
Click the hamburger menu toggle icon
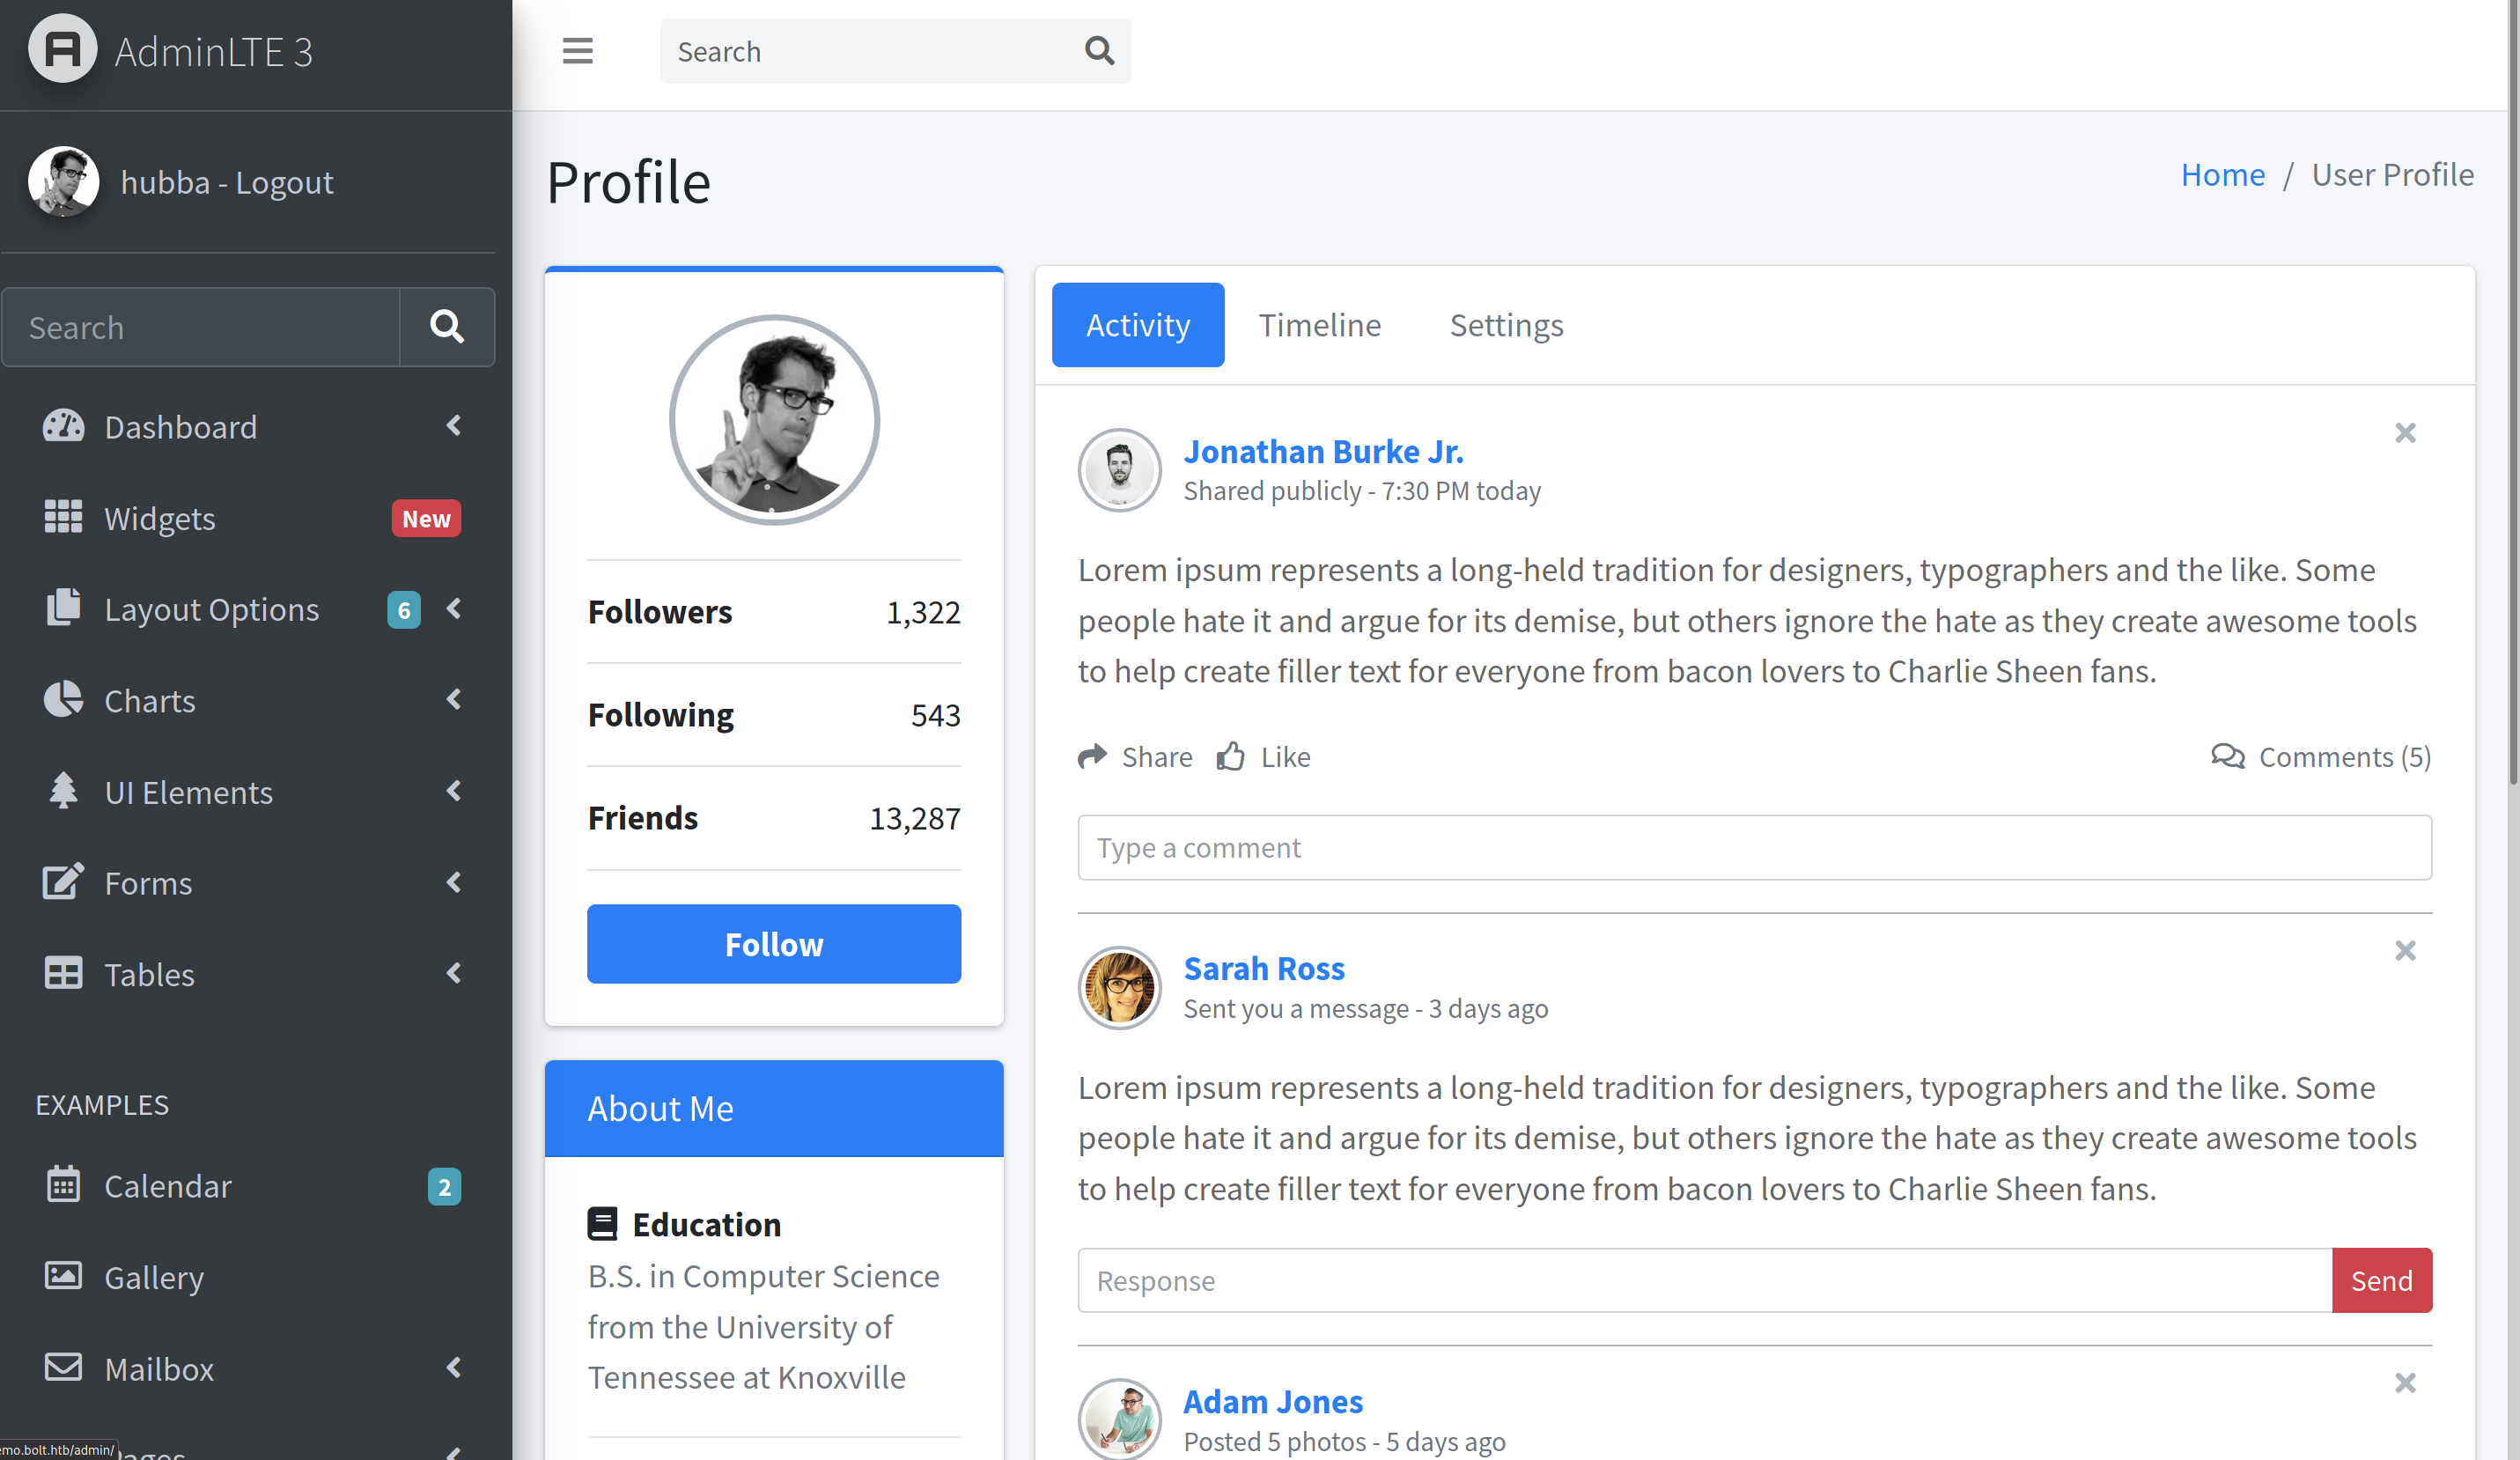point(577,51)
